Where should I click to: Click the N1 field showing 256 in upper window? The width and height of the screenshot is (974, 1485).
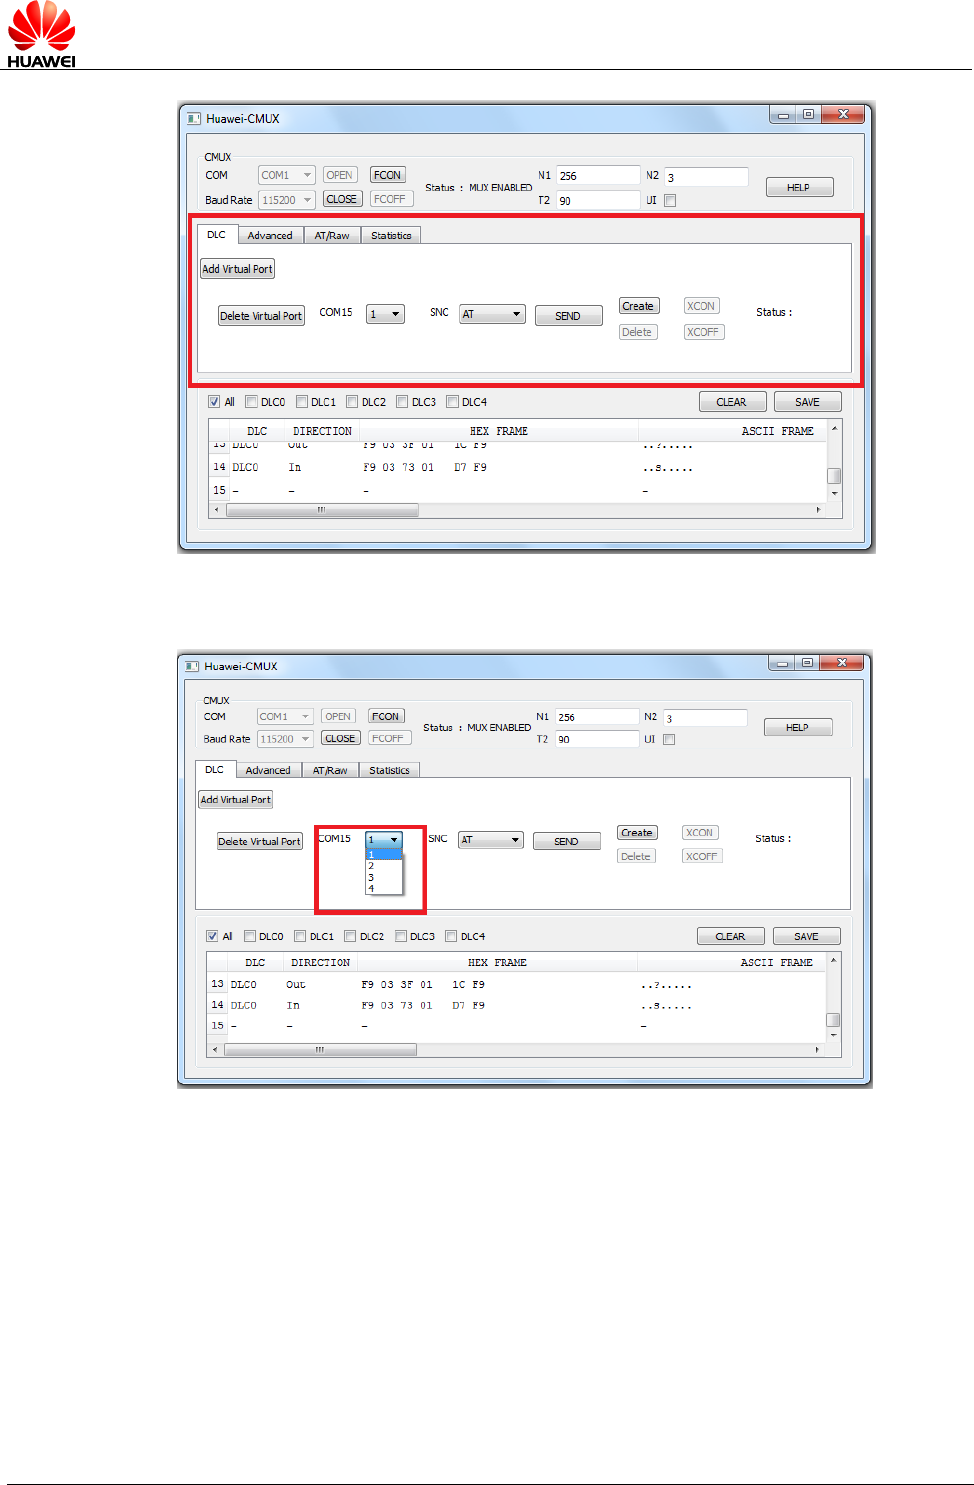pos(598,175)
